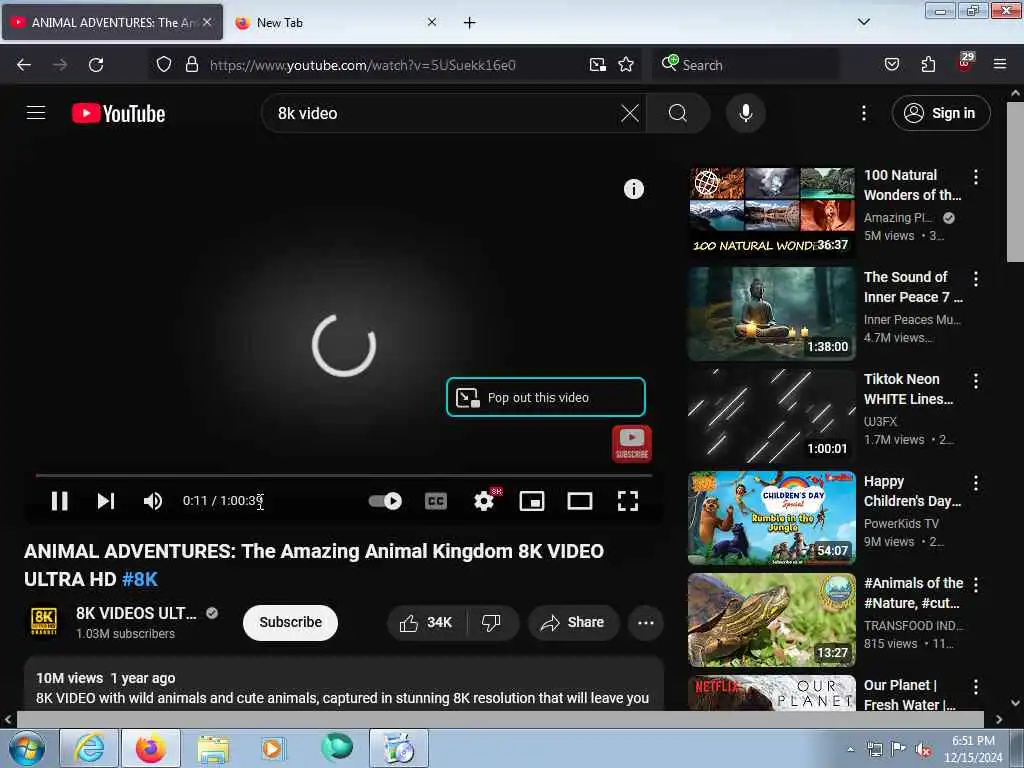Open Windows Explorer folder on taskbar
1024x768 pixels.
[x=213, y=748]
